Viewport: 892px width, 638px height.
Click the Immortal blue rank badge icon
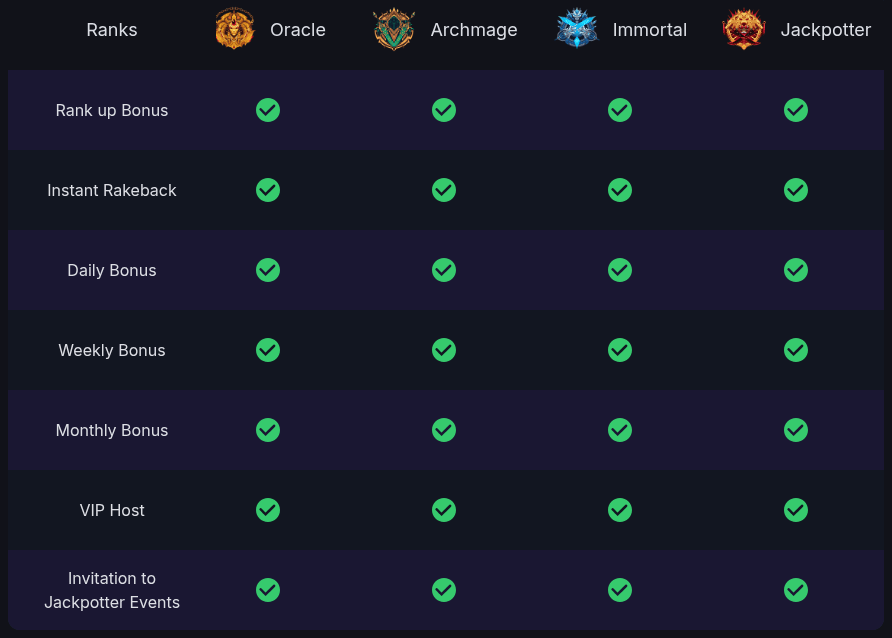577,29
